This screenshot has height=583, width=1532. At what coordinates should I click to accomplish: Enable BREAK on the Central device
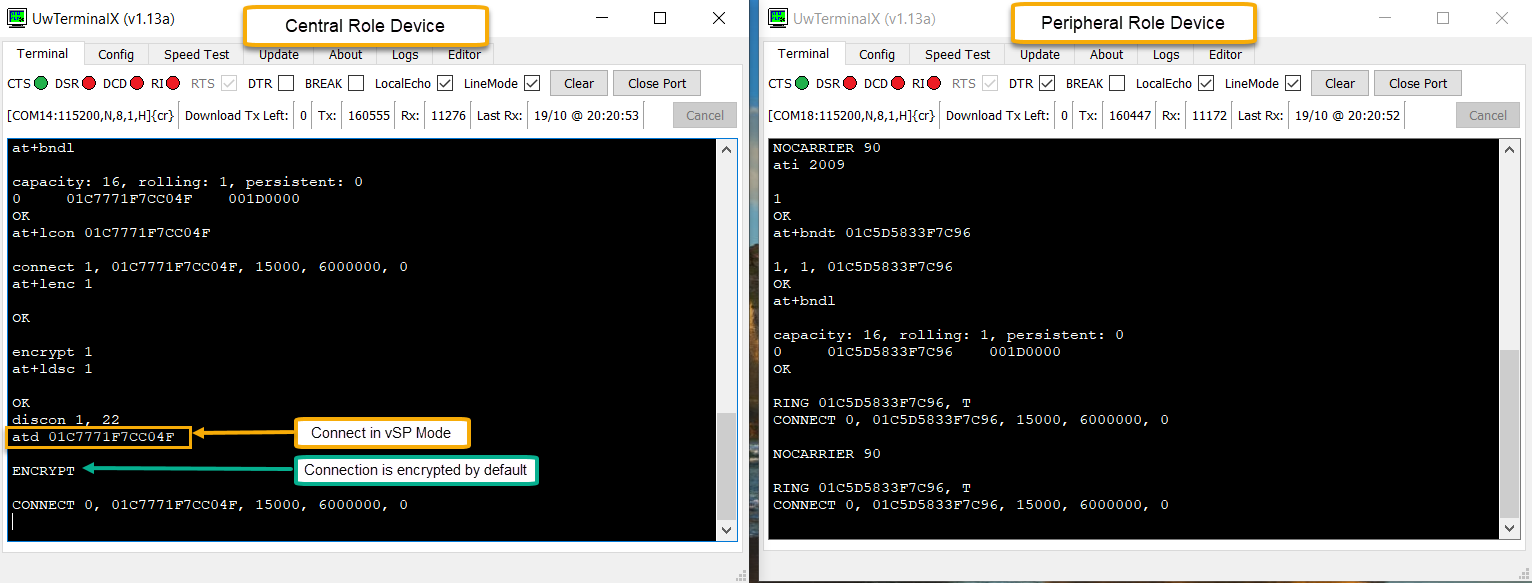(x=355, y=83)
